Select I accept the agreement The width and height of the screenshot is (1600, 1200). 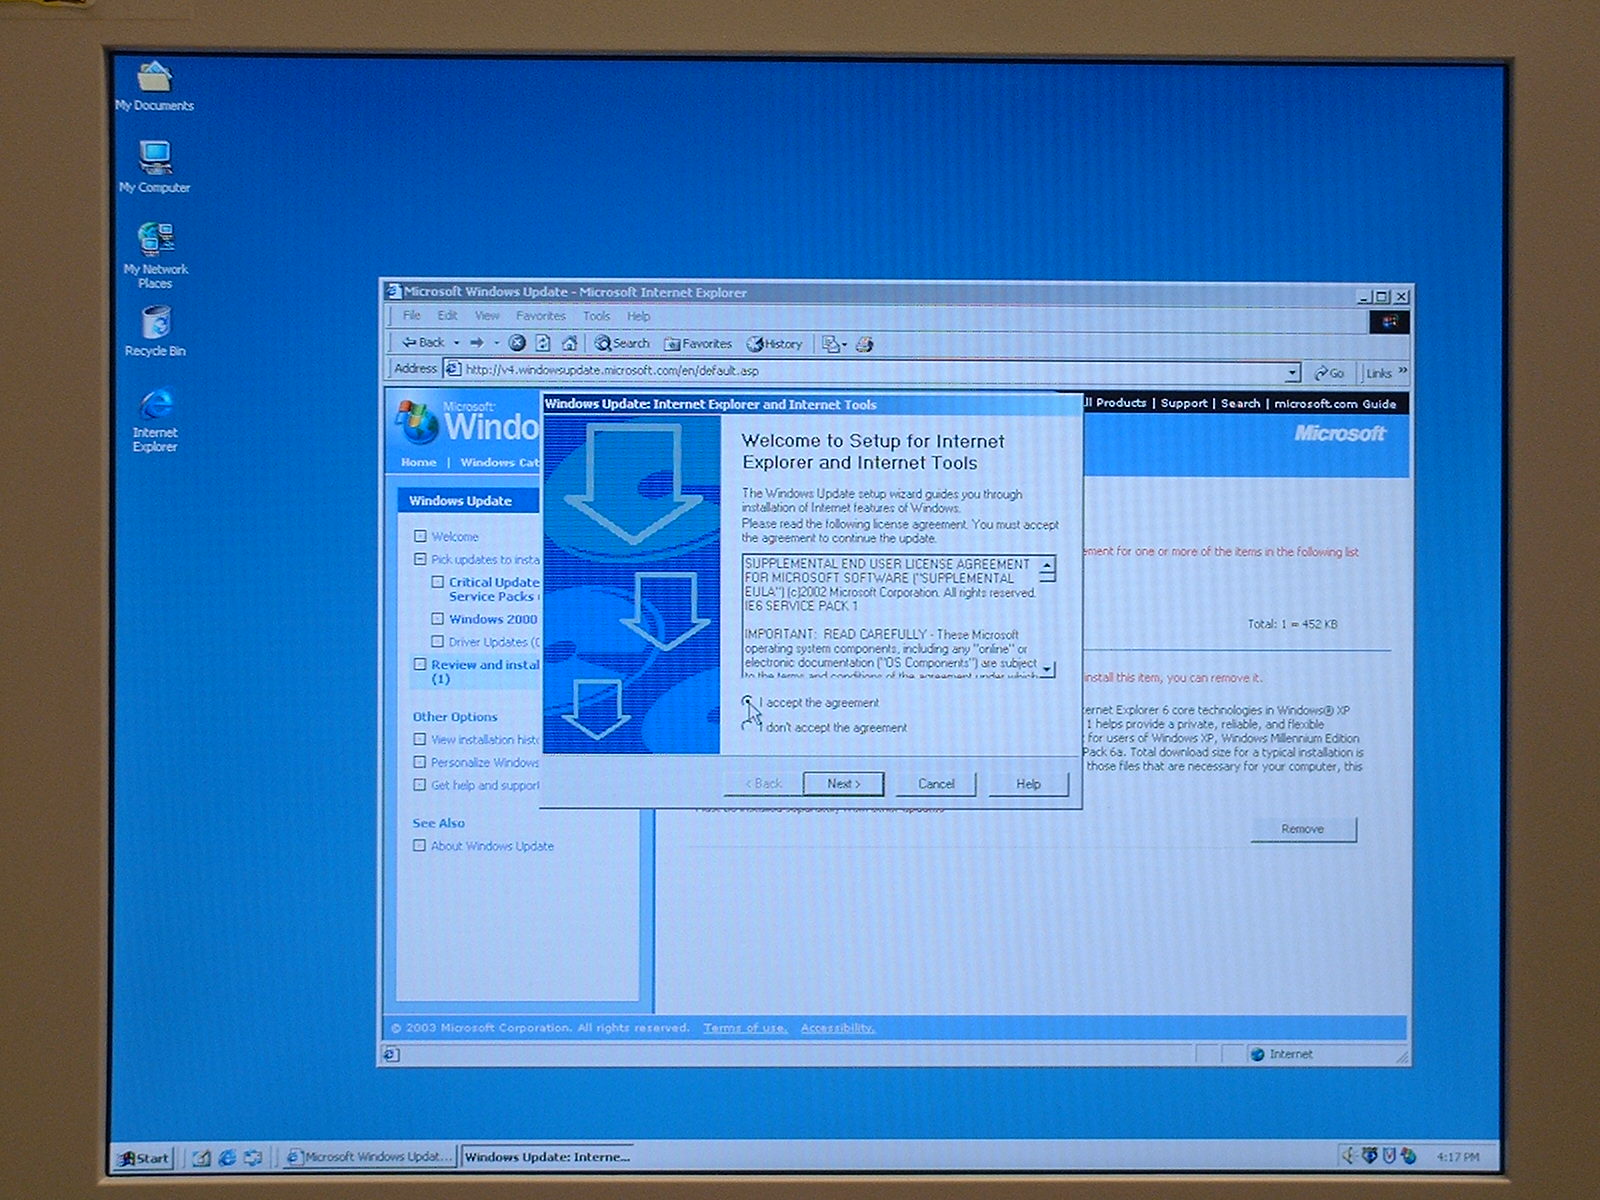[748, 702]
